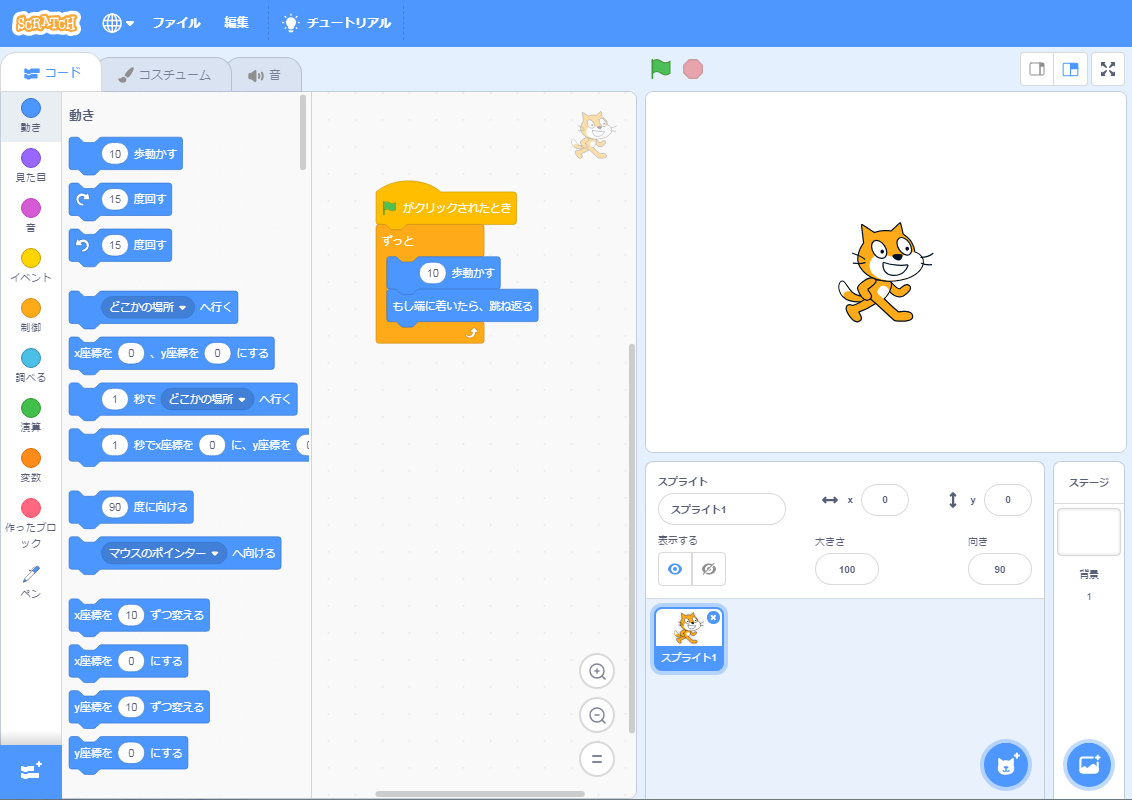Select the スプライト1 sprite thumbnail
The image size is (1132, 800).
coord(689,639)
